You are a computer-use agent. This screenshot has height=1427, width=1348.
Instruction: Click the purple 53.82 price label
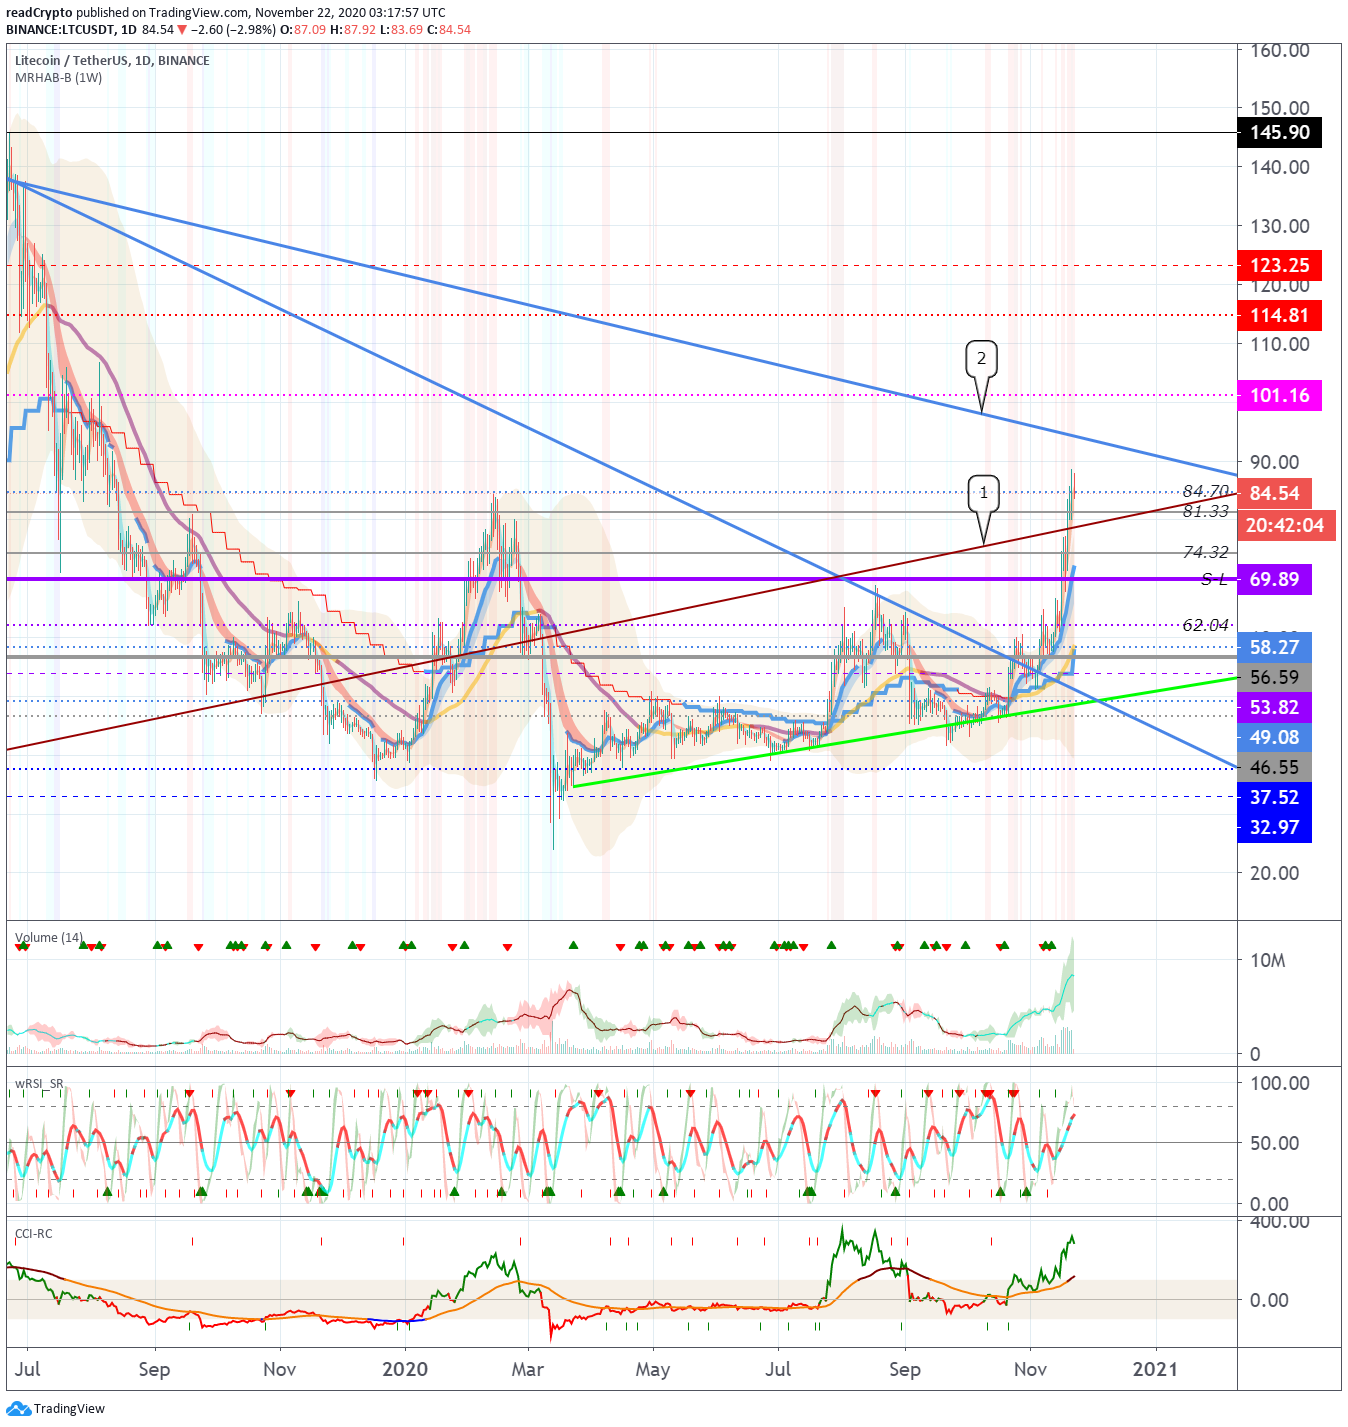coord(1274,707)
